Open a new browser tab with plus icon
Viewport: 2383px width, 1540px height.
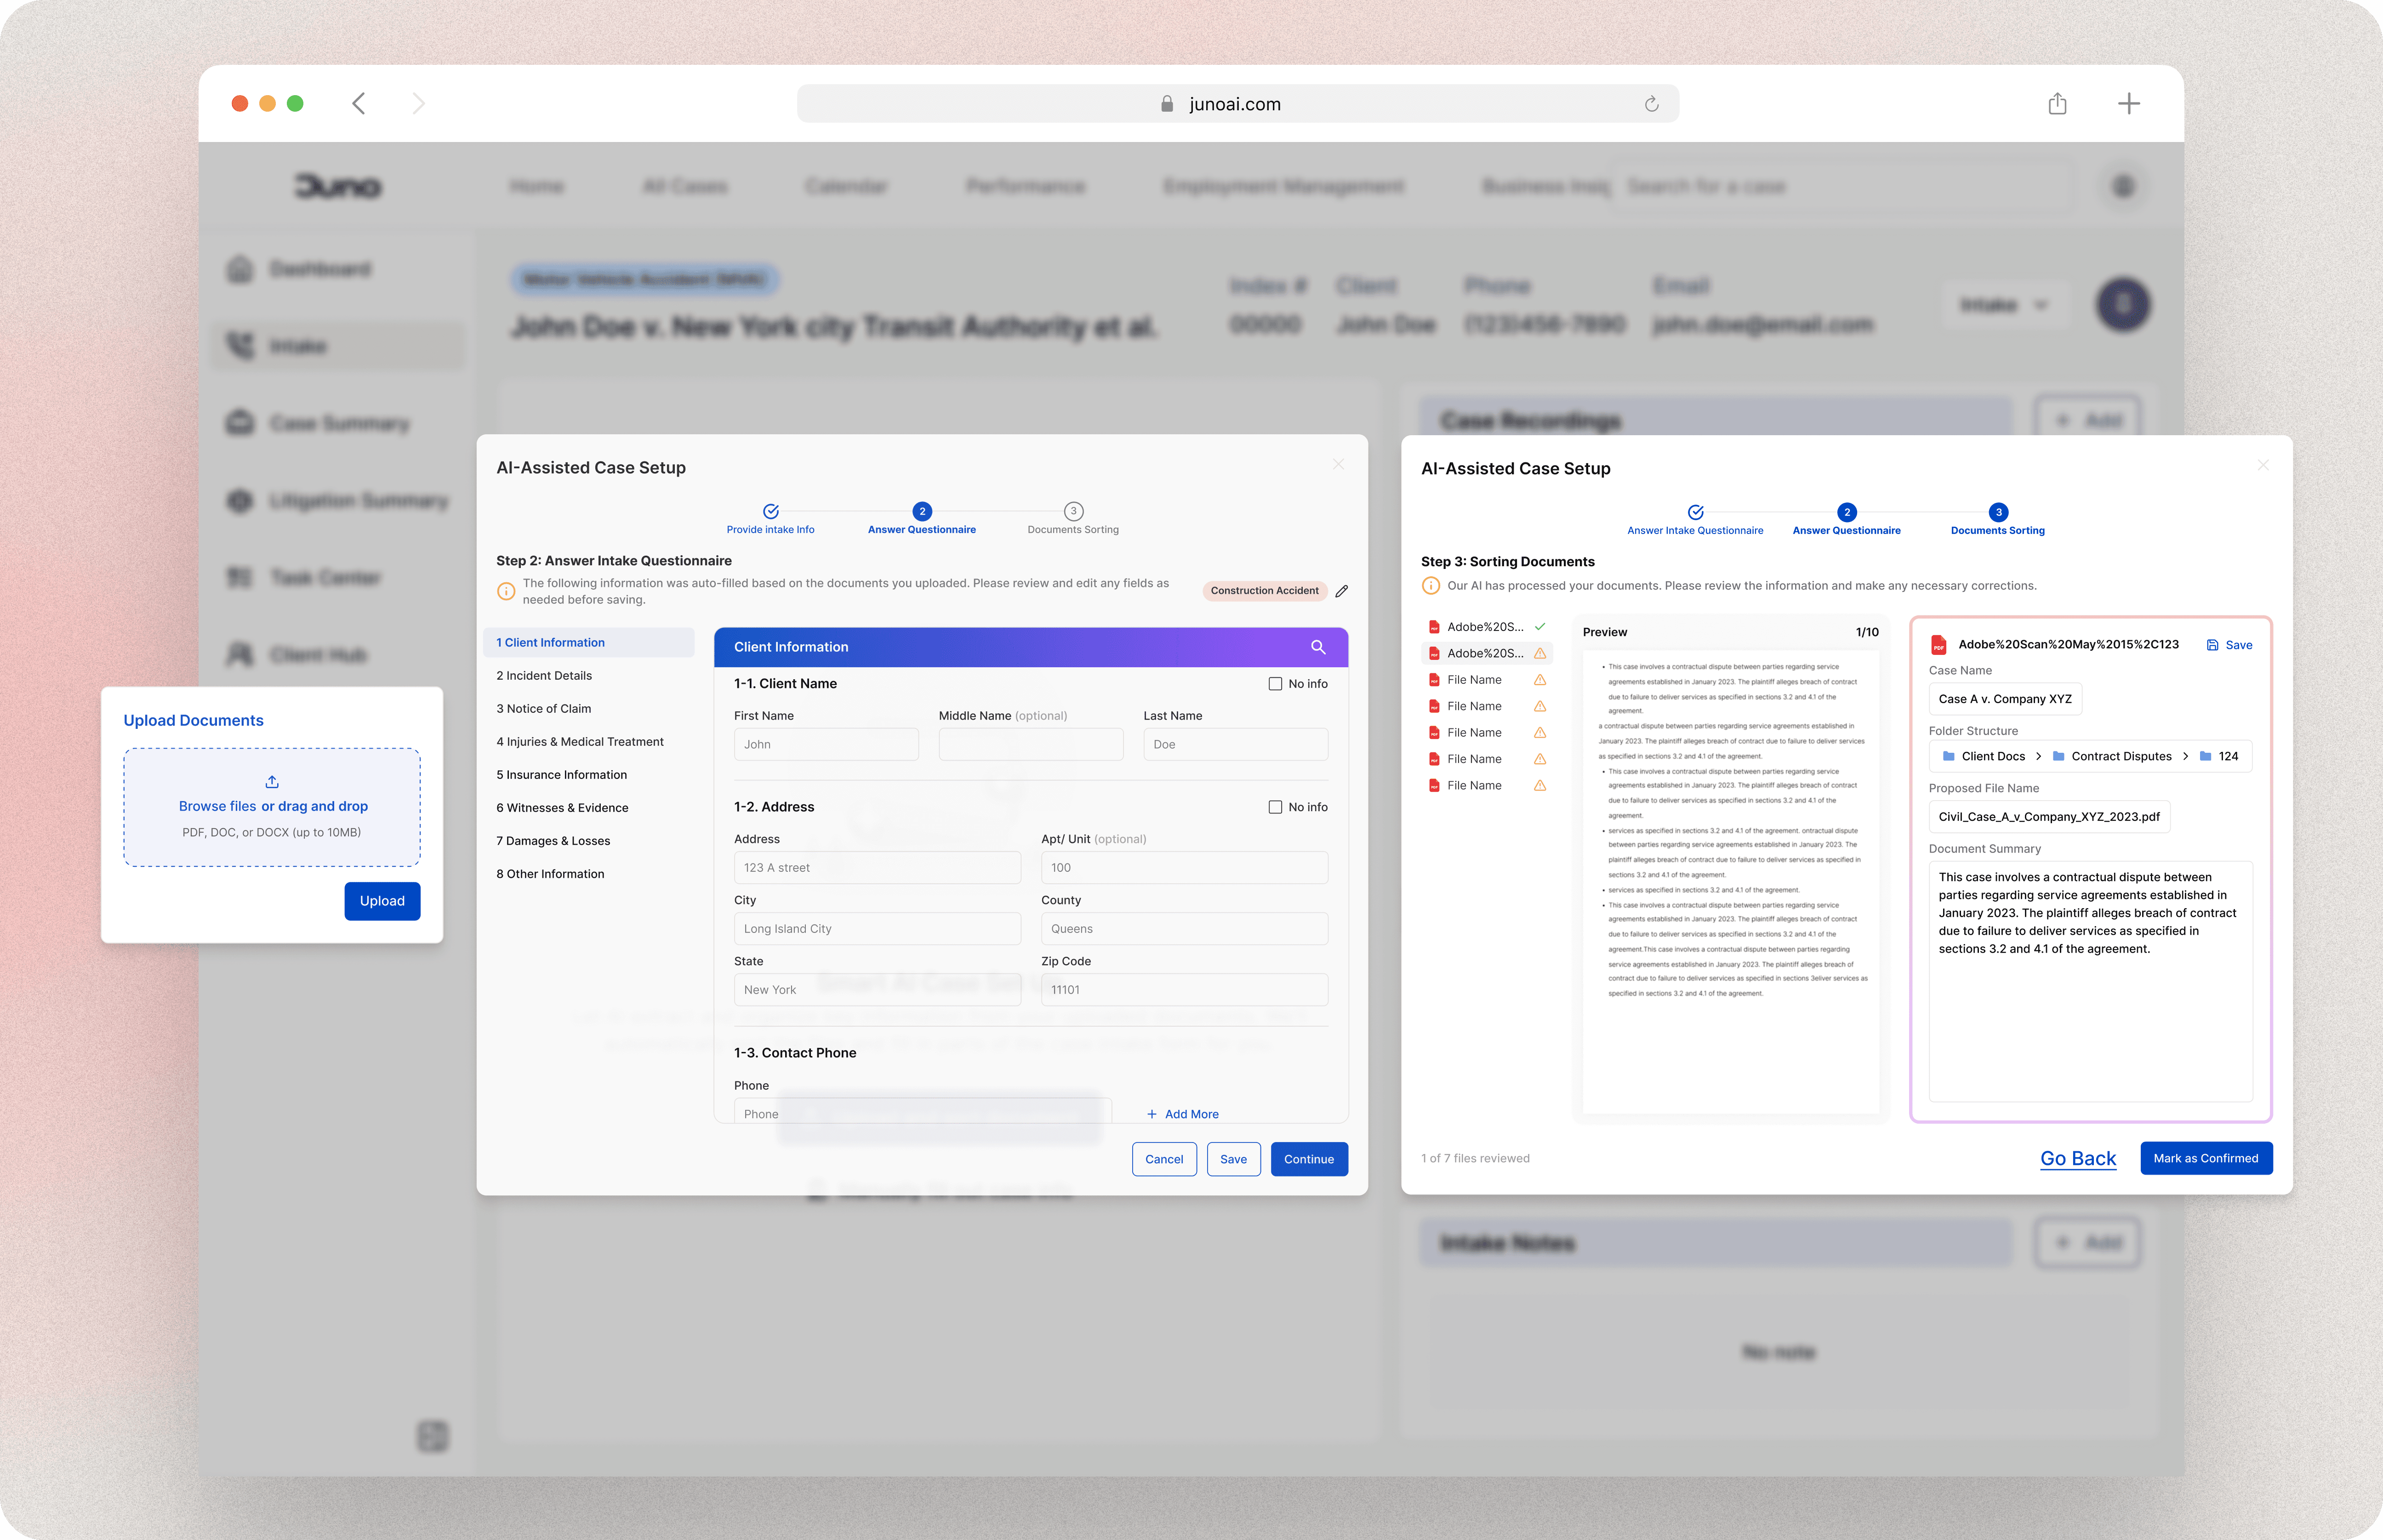2128,104
